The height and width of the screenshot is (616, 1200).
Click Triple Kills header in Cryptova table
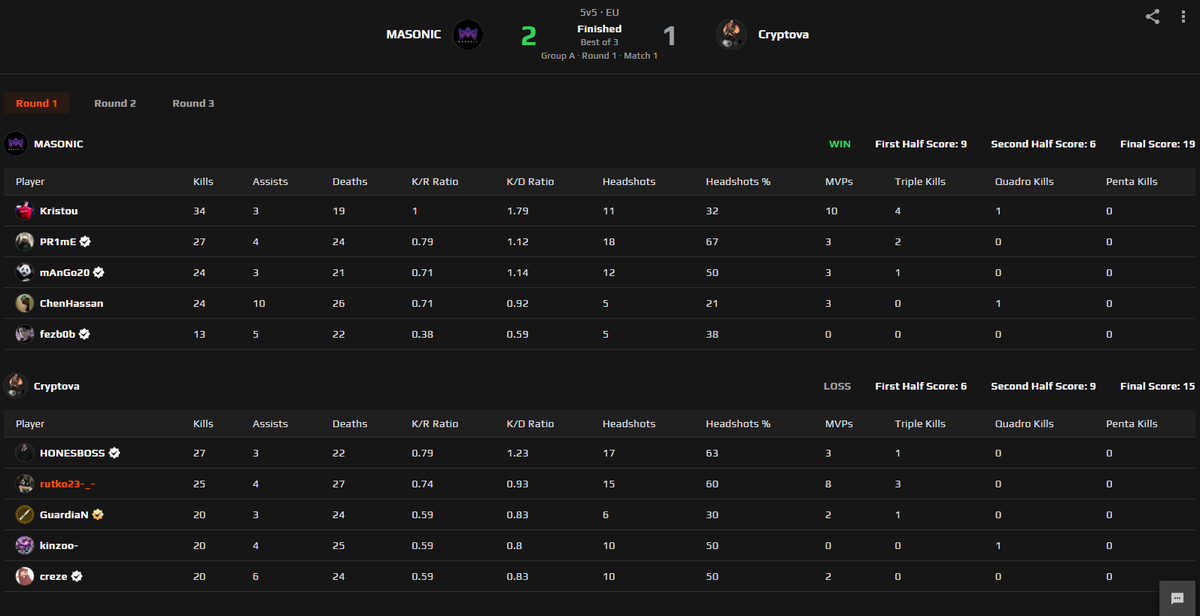(920, 424)
